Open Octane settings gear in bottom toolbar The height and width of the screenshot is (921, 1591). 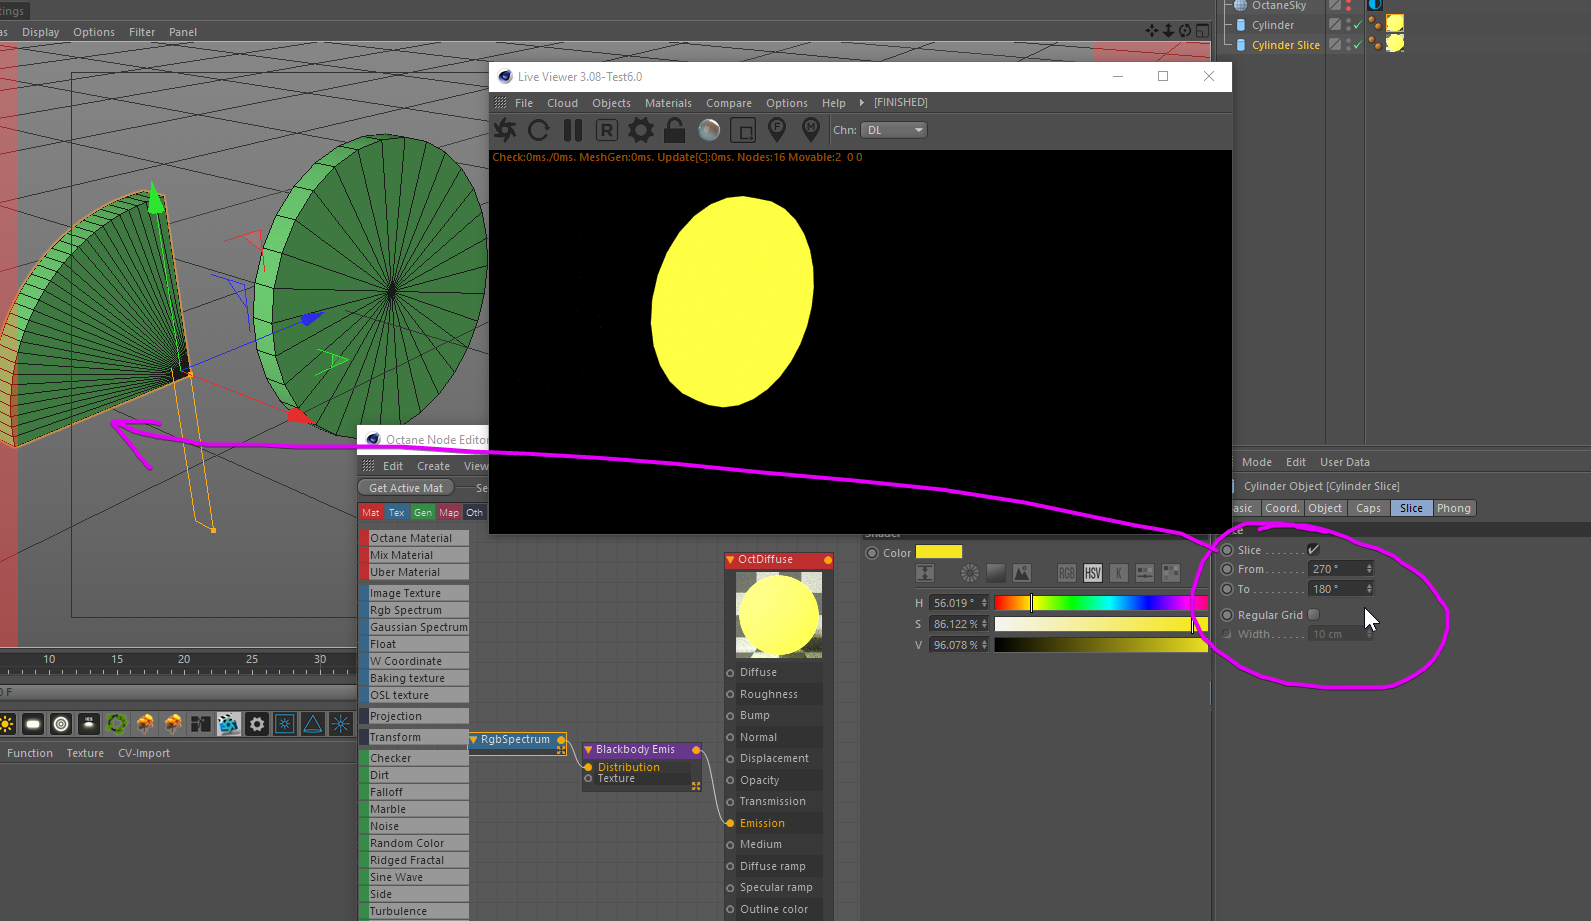point(257,724)
